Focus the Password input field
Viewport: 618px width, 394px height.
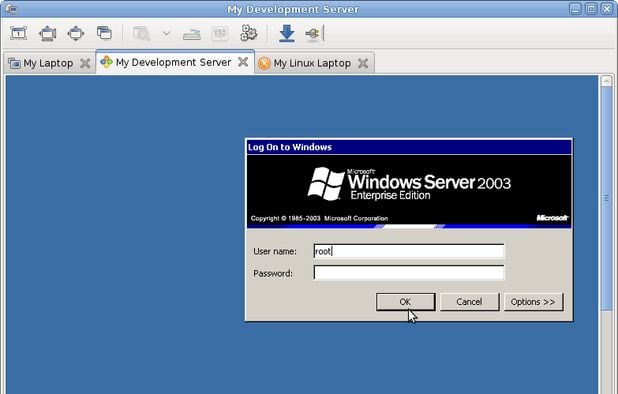coord(409,273)
